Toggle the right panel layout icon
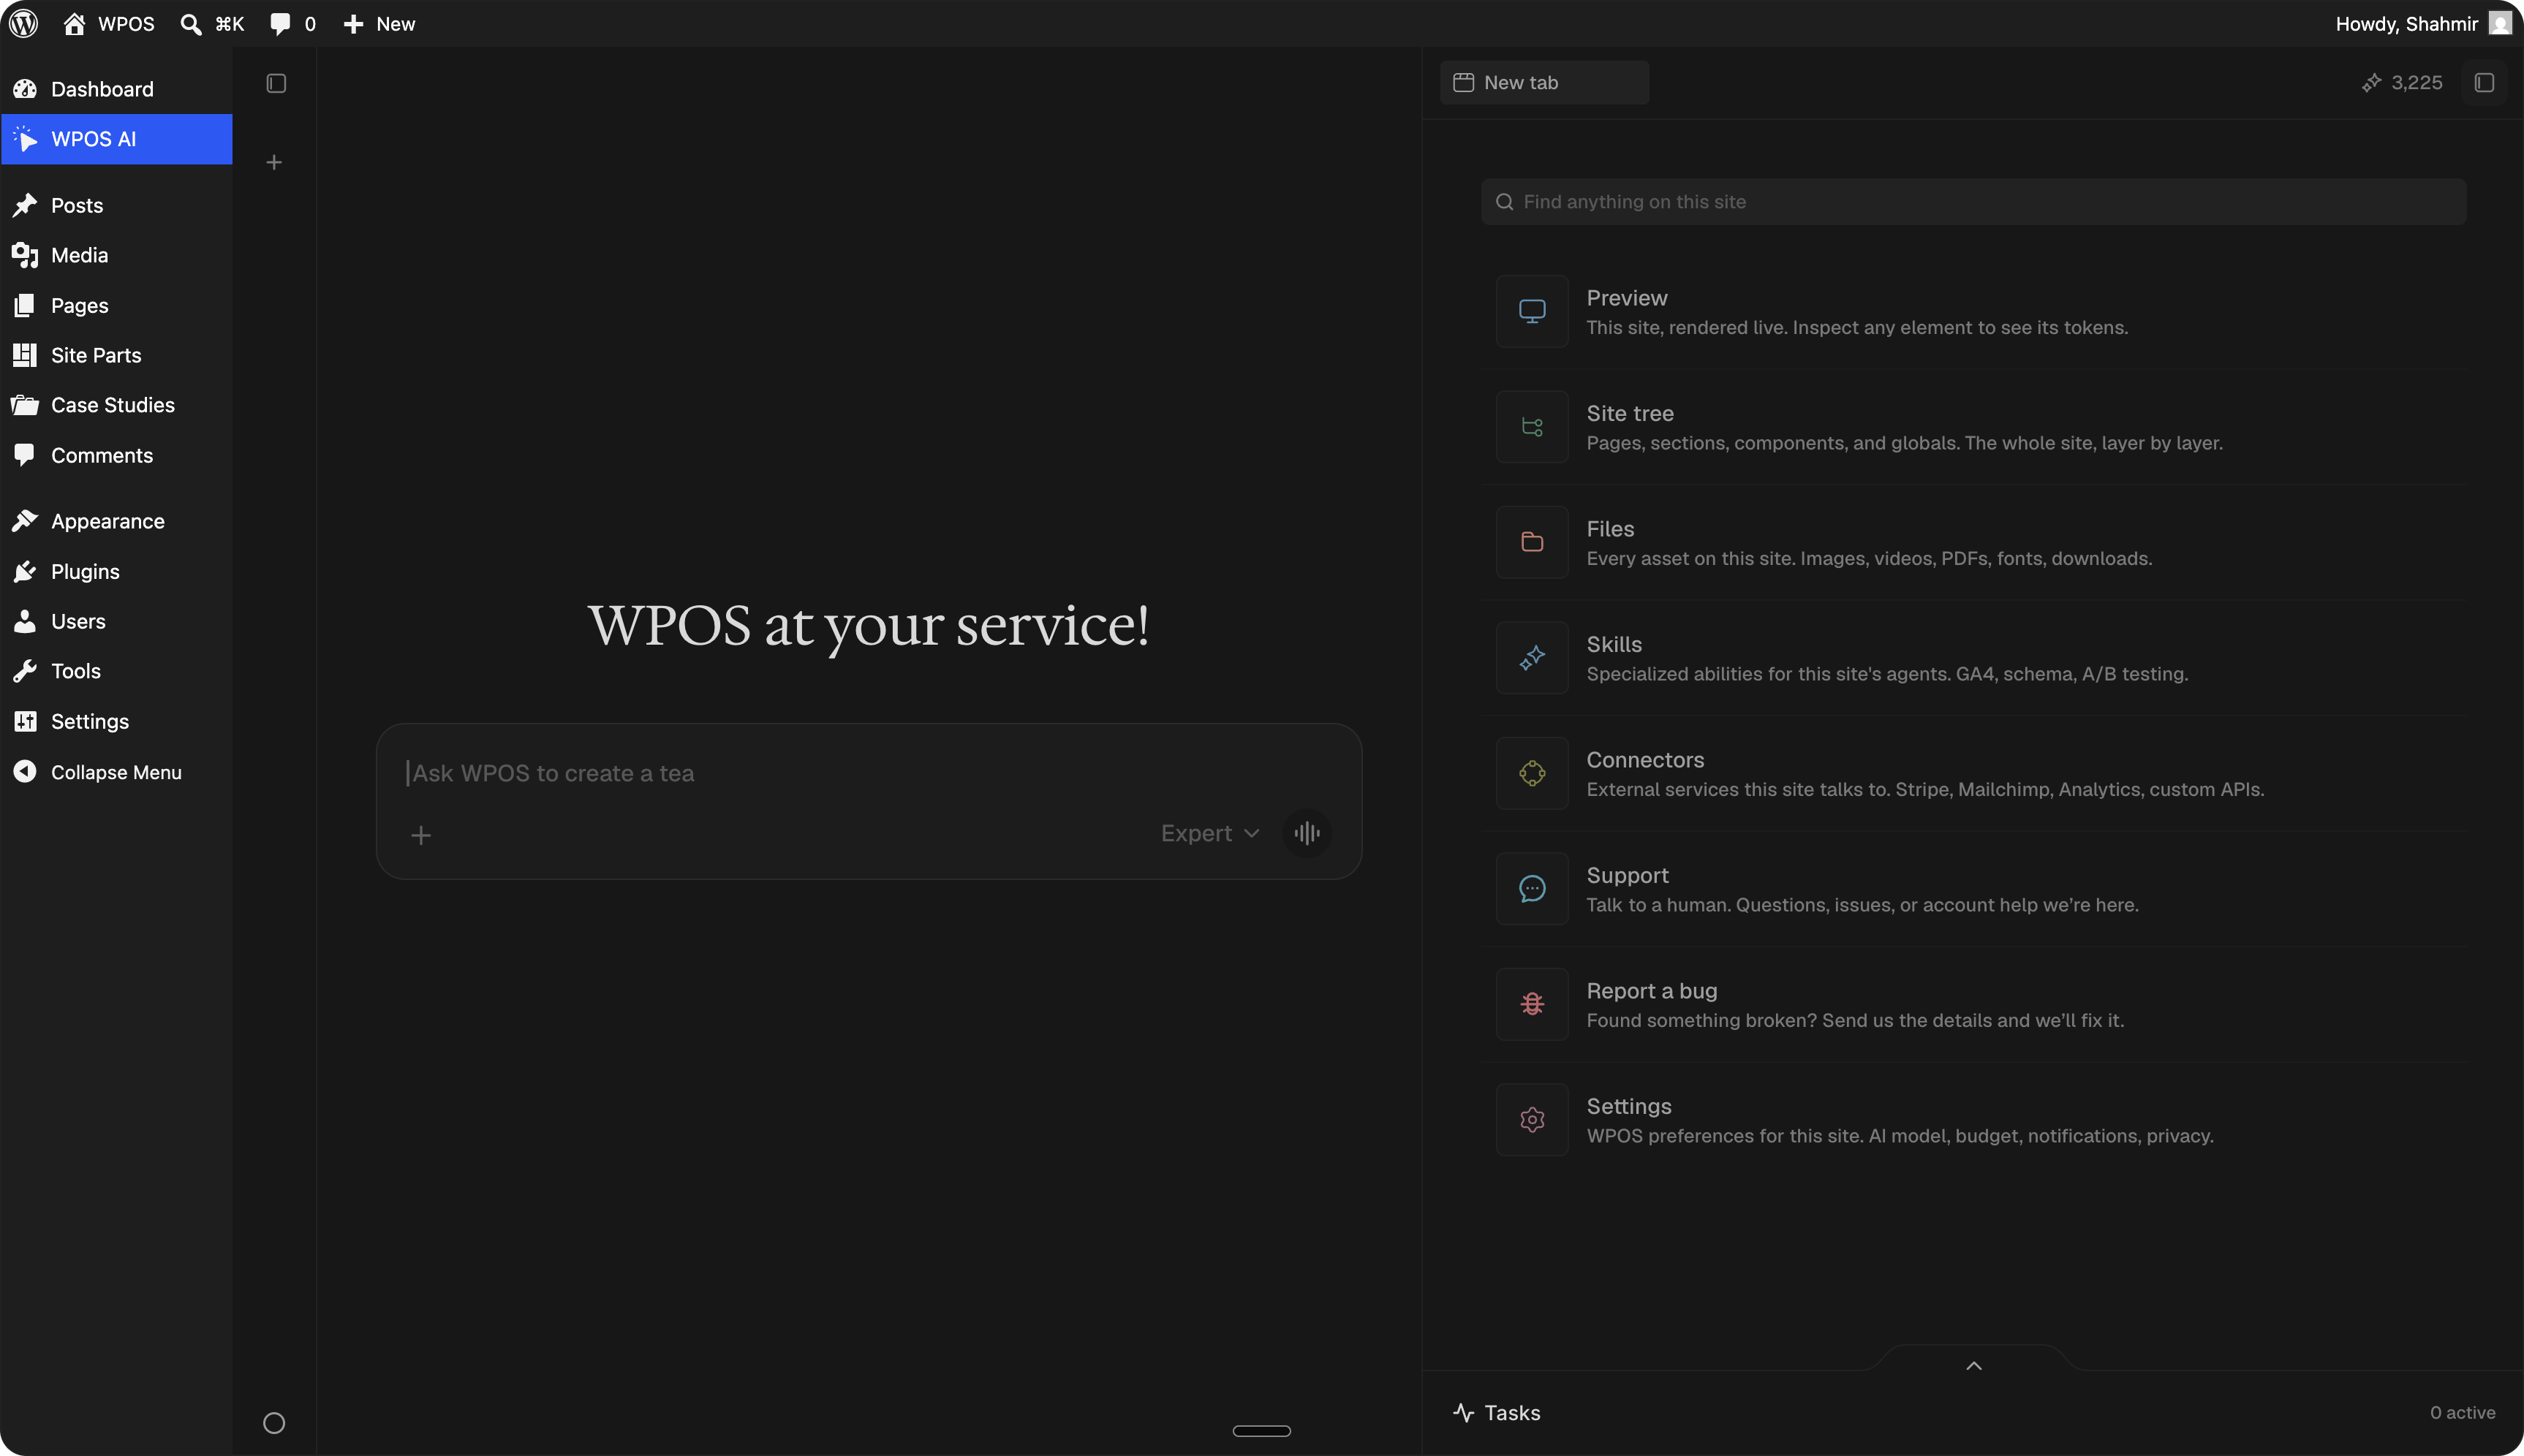The height and width of the screenshot is (1456, 2524). [2485, 82]
